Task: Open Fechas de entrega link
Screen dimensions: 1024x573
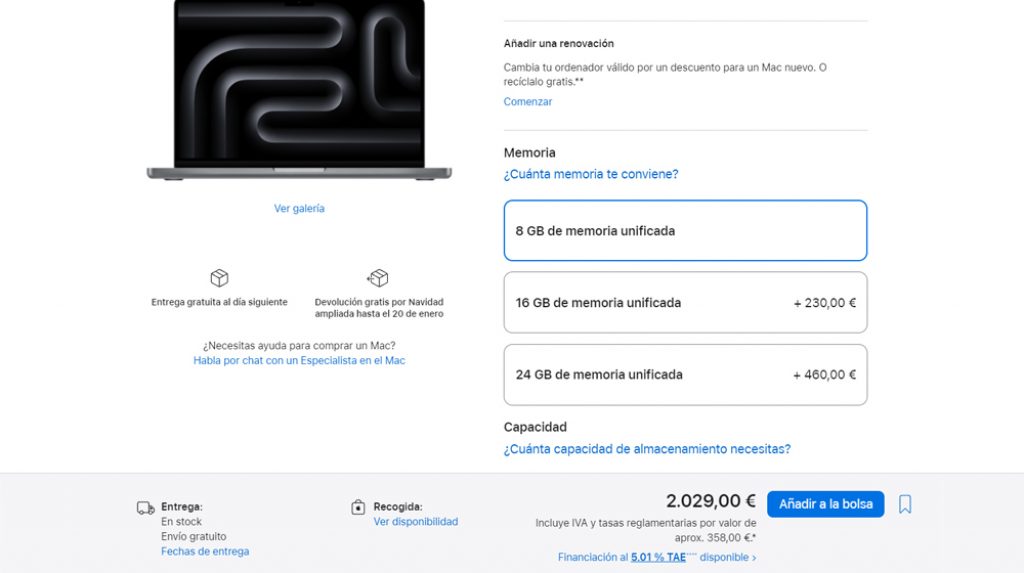Action: [x=205, y=551]
